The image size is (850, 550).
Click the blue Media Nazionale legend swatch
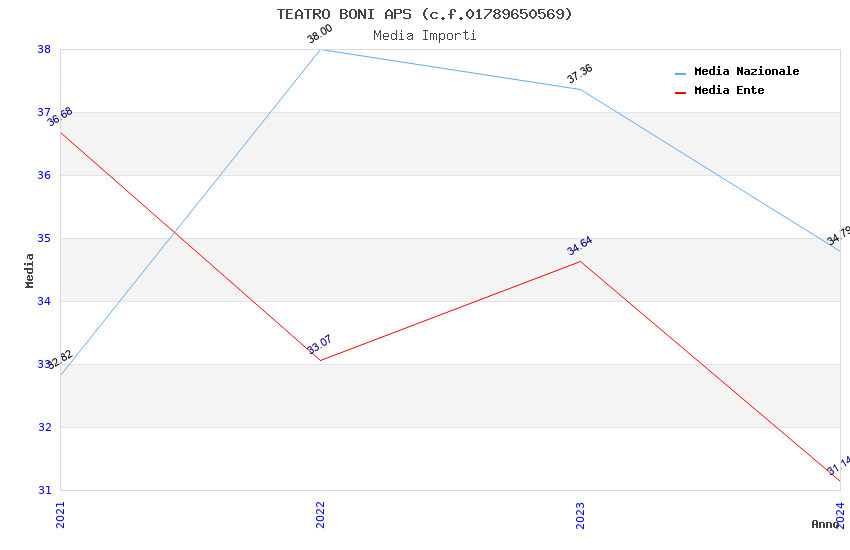point(681,73)
